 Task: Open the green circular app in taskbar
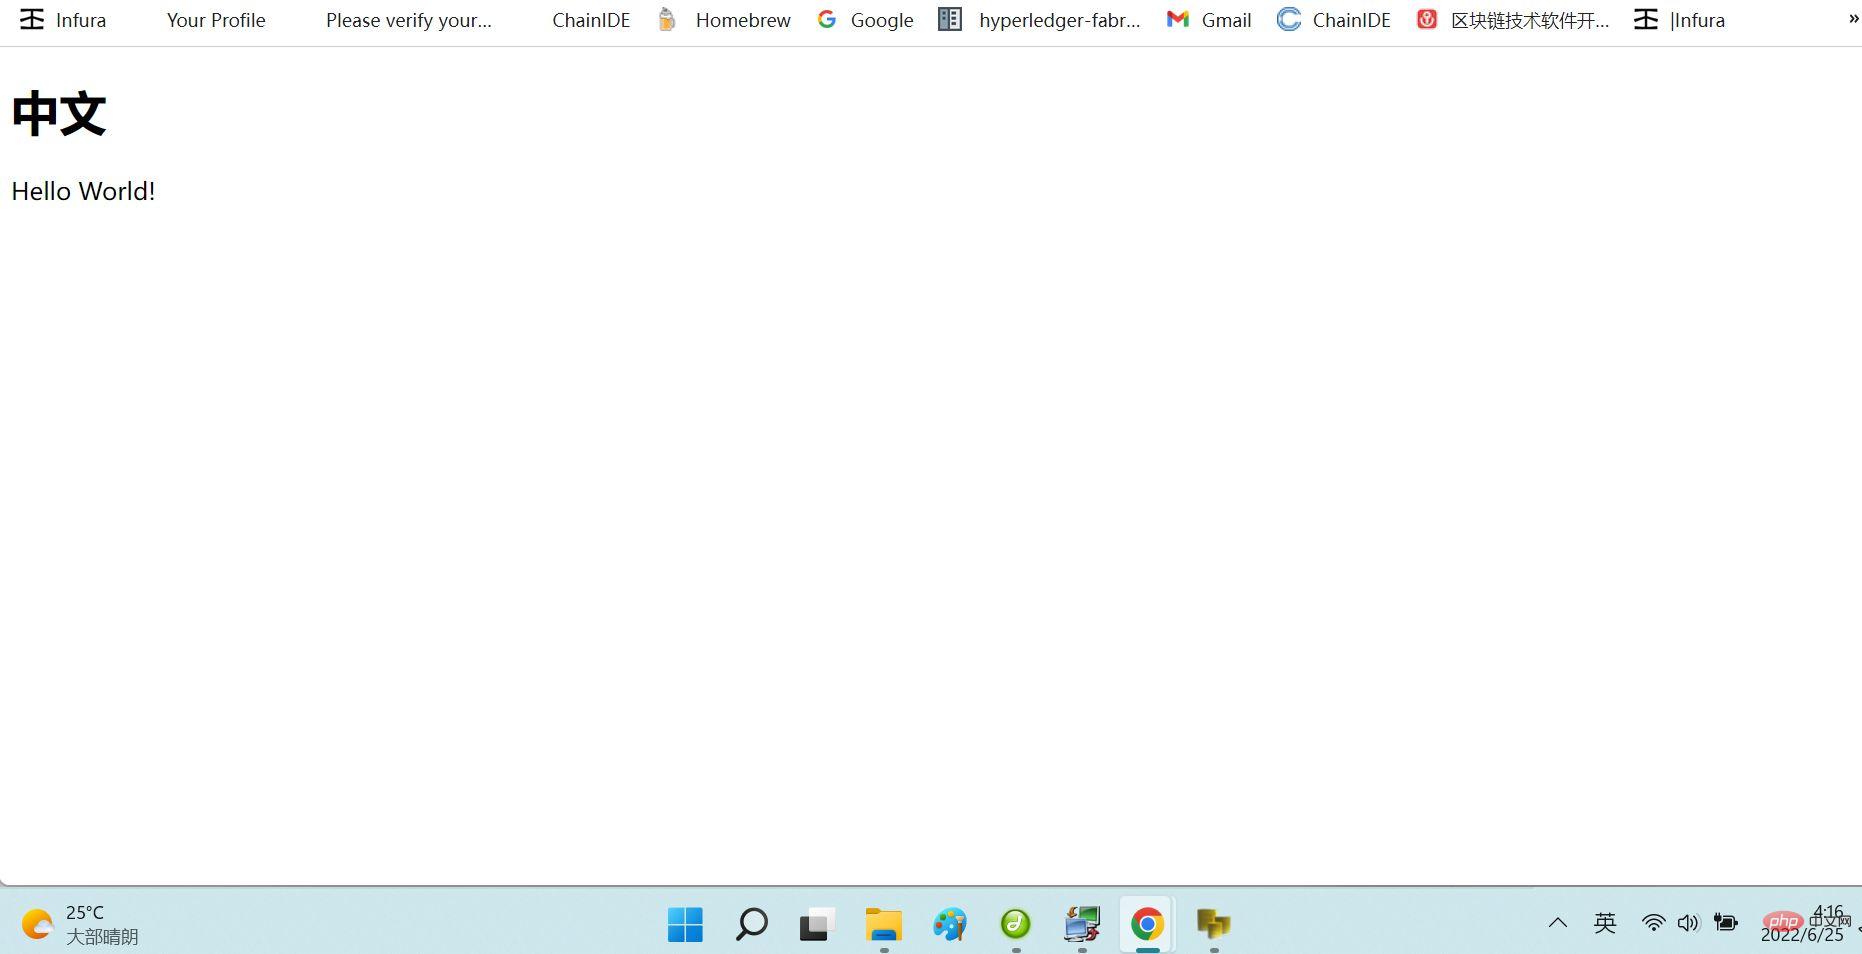tap(1015, 924)
